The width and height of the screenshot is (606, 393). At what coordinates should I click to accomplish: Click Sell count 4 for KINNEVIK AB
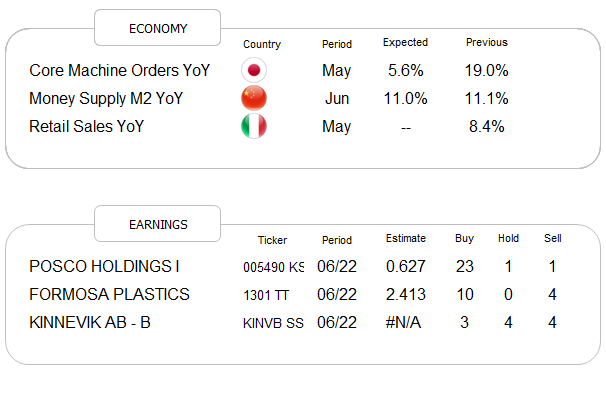pos(552,322)
